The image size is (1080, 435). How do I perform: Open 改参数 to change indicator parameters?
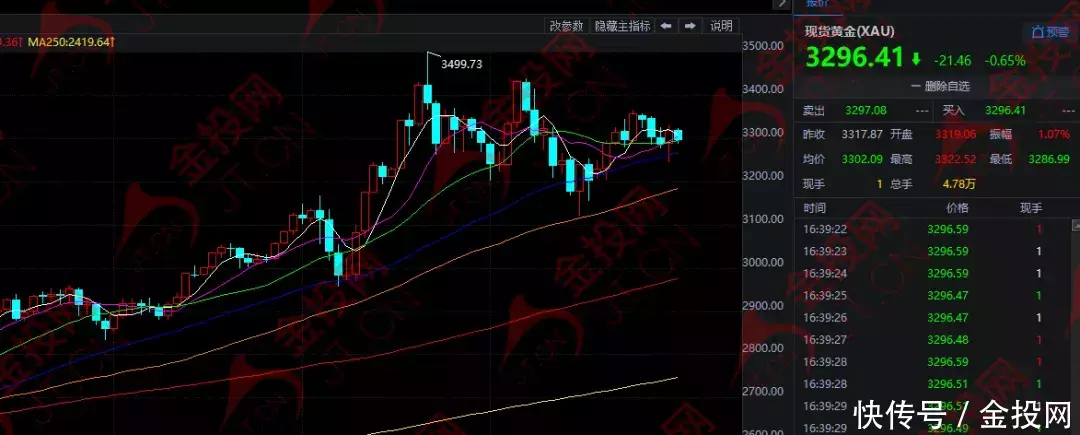[567, 26]
